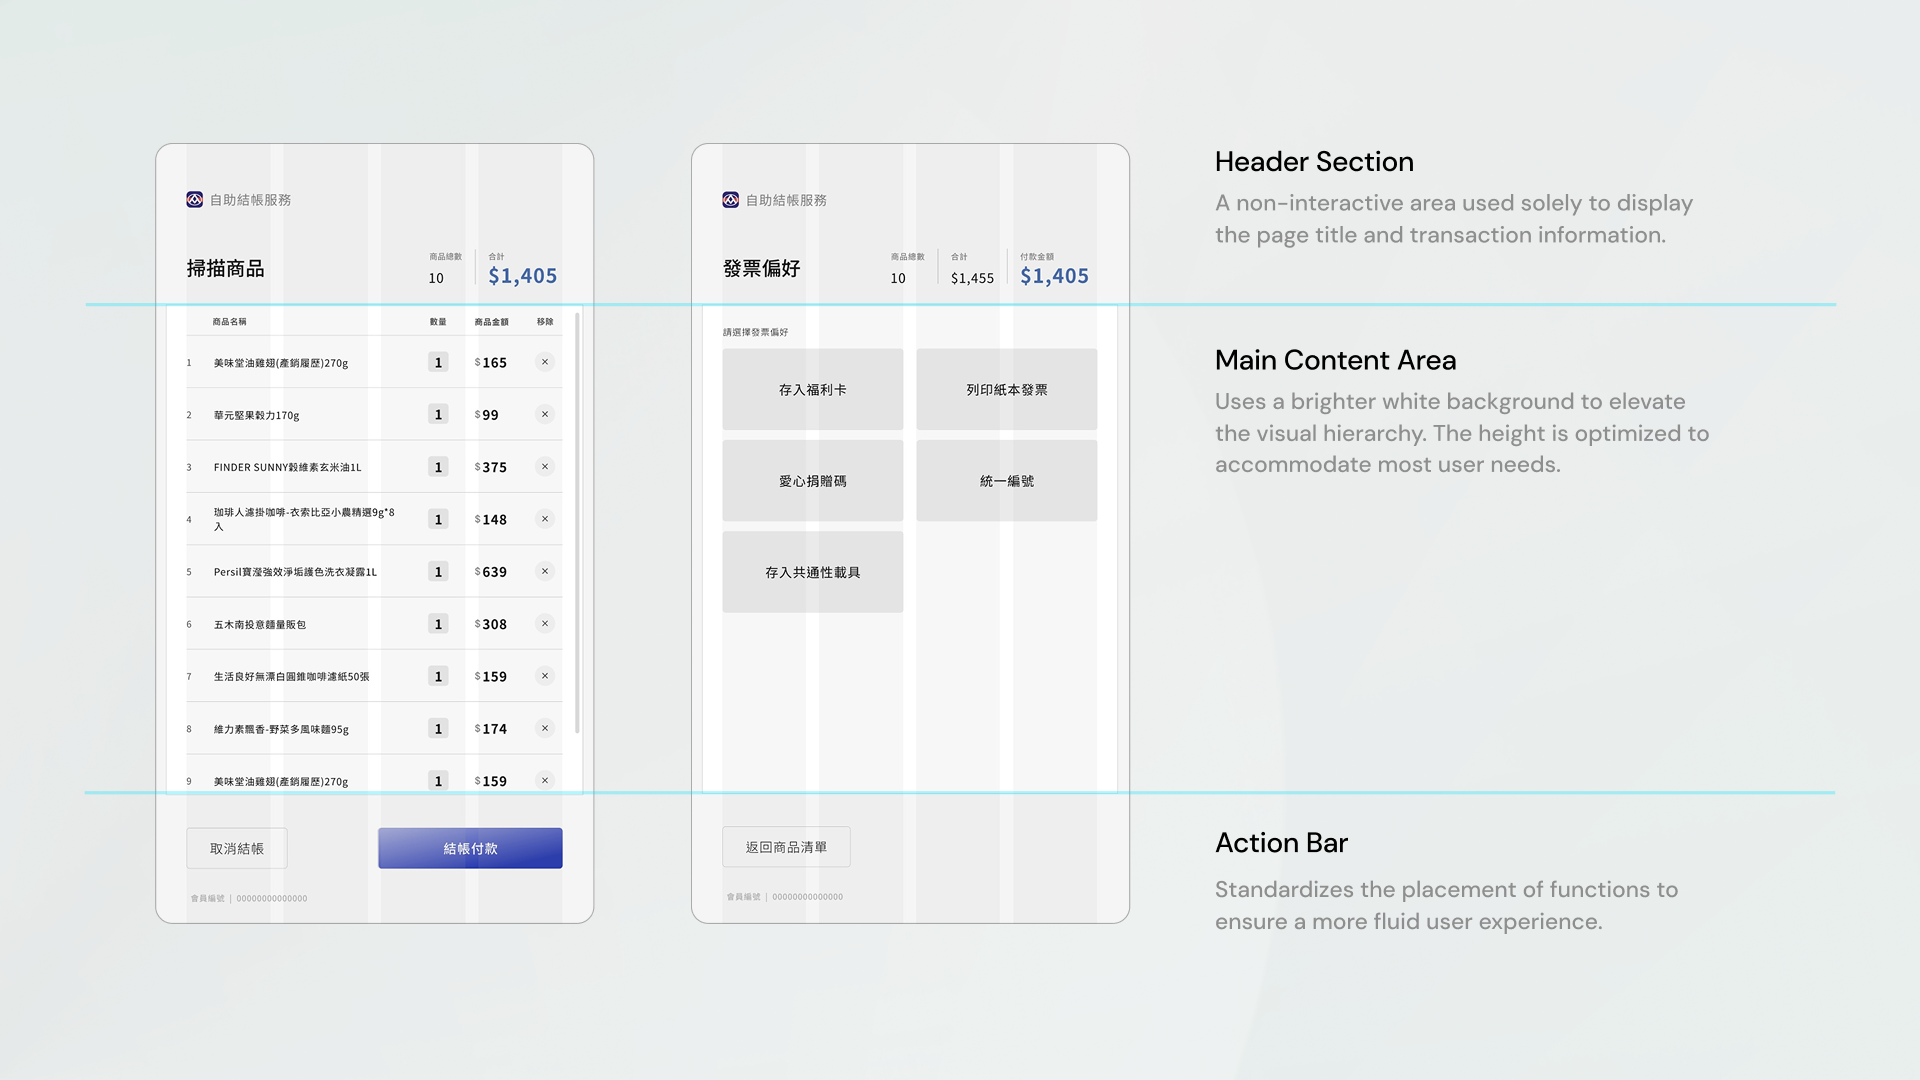Remove row 9 美味堂油雞翅 item
This screenshot has width=1920, height=1080.
point(545,781)
